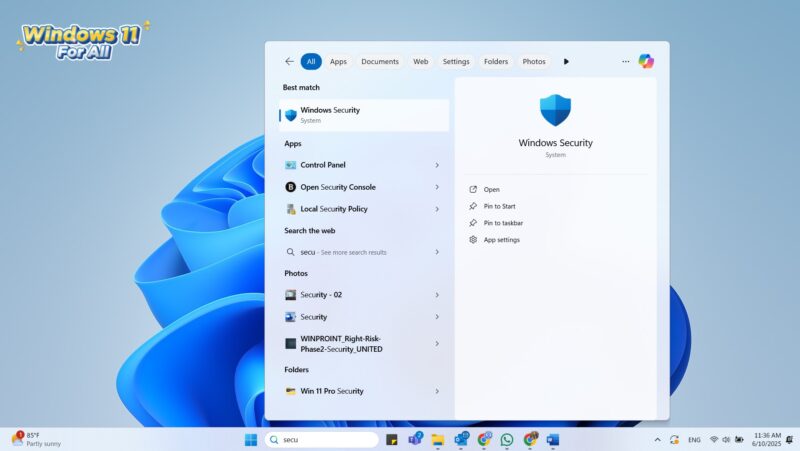Expand the WINPROINT_Right-Risk result chevron

437,343
